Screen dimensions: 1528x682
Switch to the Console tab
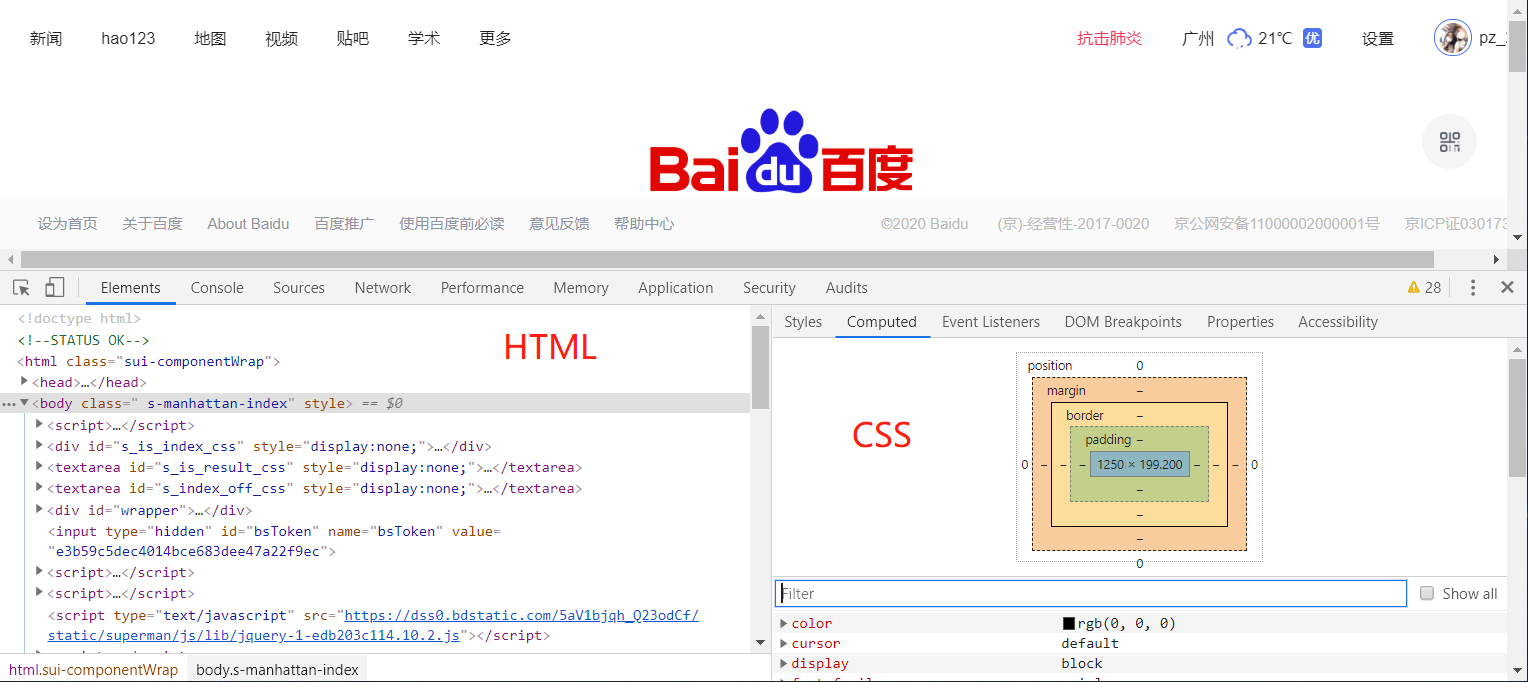tap(217, 288)
